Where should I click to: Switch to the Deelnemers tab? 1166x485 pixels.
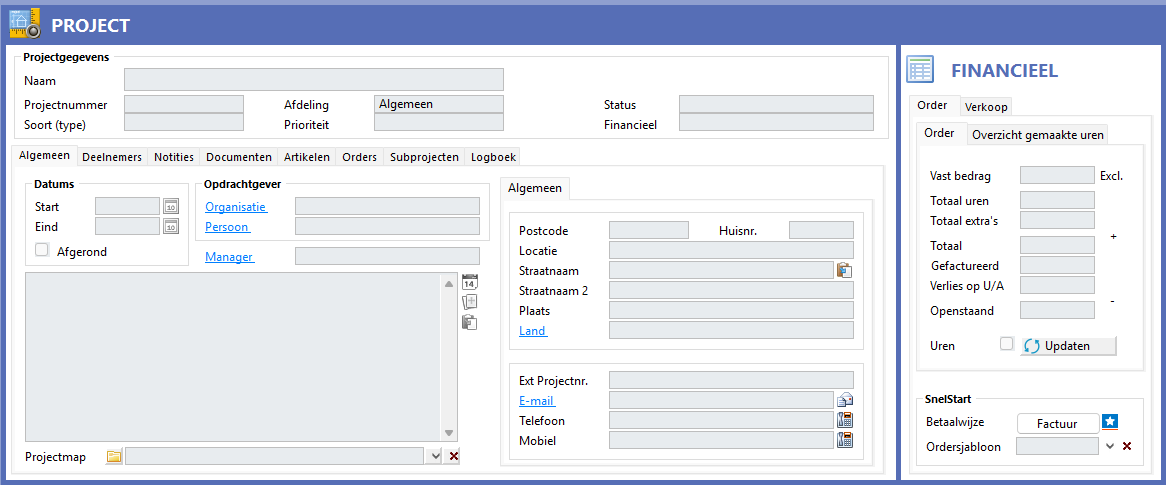(x=112, y=157)
